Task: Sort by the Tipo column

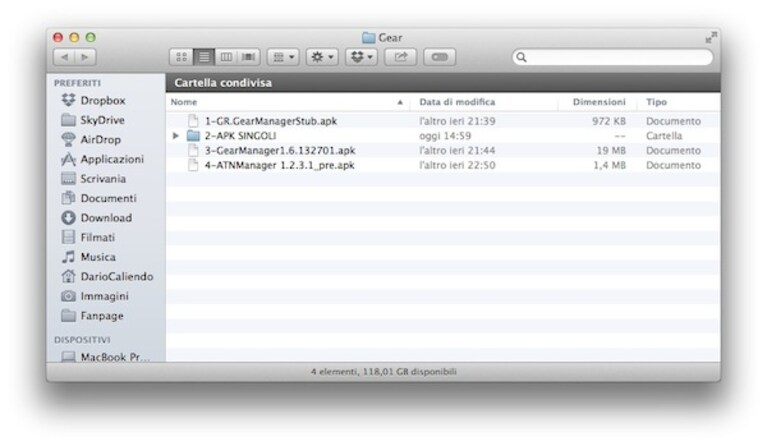Action: click(656, 102)
